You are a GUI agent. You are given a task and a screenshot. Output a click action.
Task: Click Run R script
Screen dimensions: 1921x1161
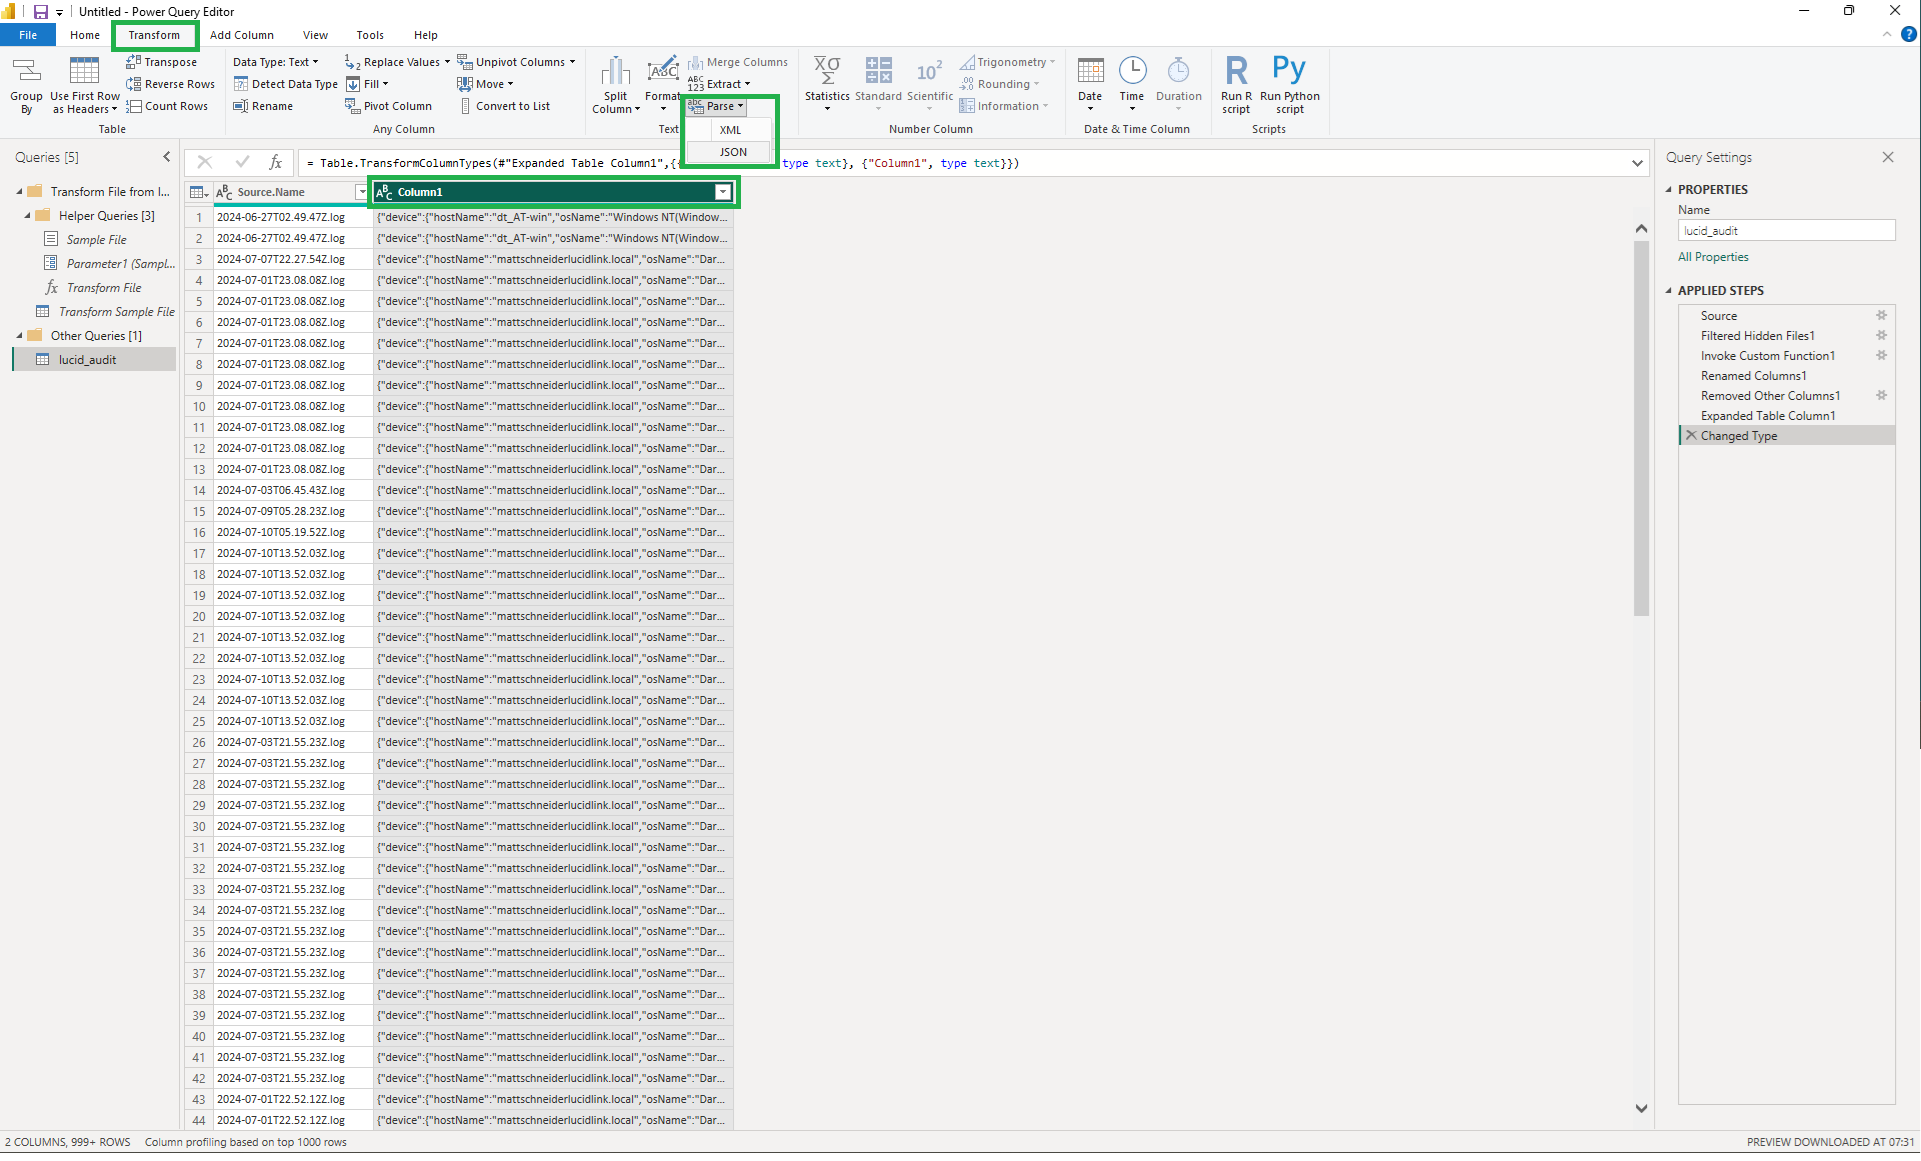point(1236,85)
